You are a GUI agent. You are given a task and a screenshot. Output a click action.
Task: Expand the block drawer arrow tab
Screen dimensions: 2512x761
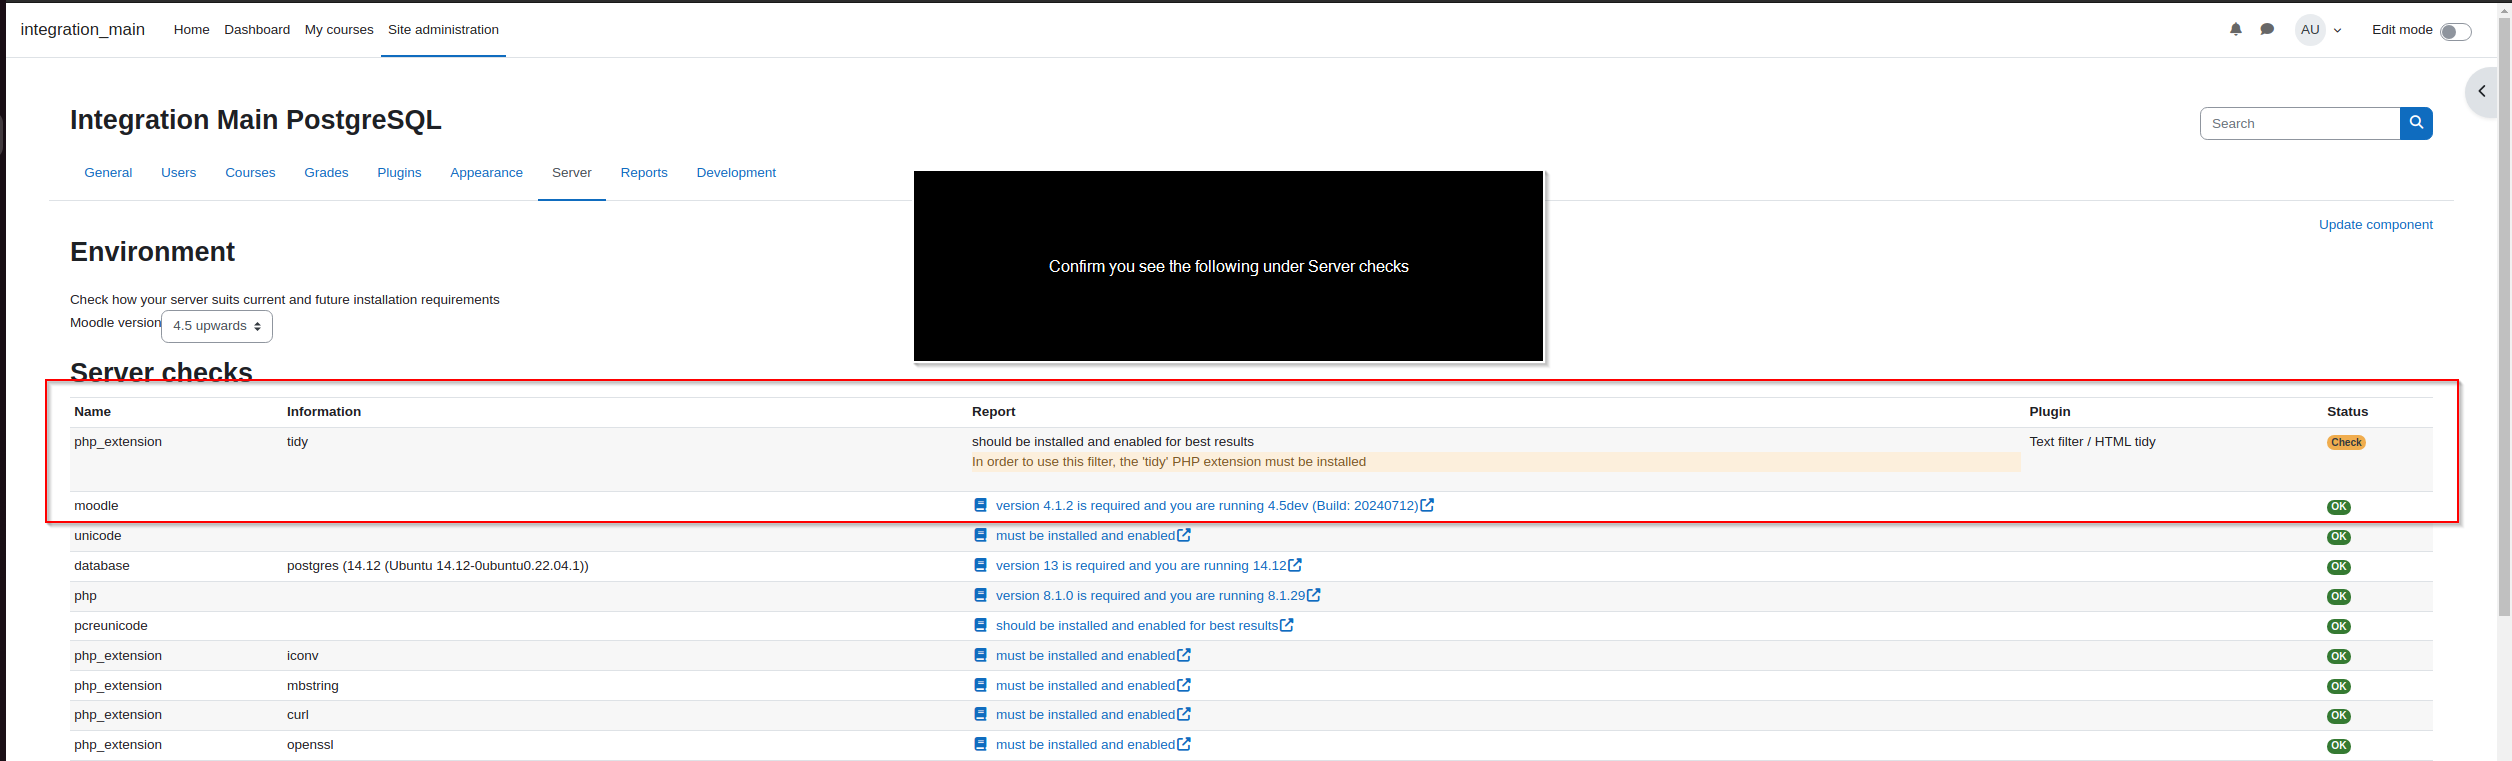[x=2482, y=92]
